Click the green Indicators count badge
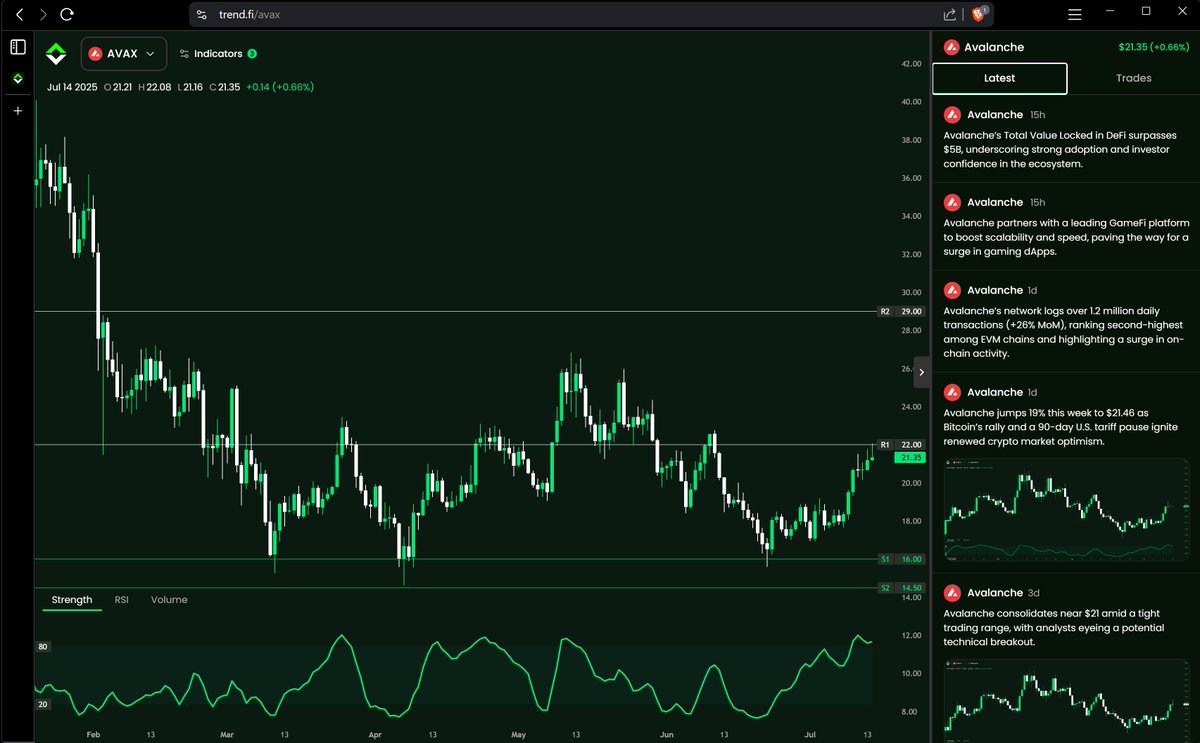This screenshot has width=1200, height=743. (x=252, y=54)
